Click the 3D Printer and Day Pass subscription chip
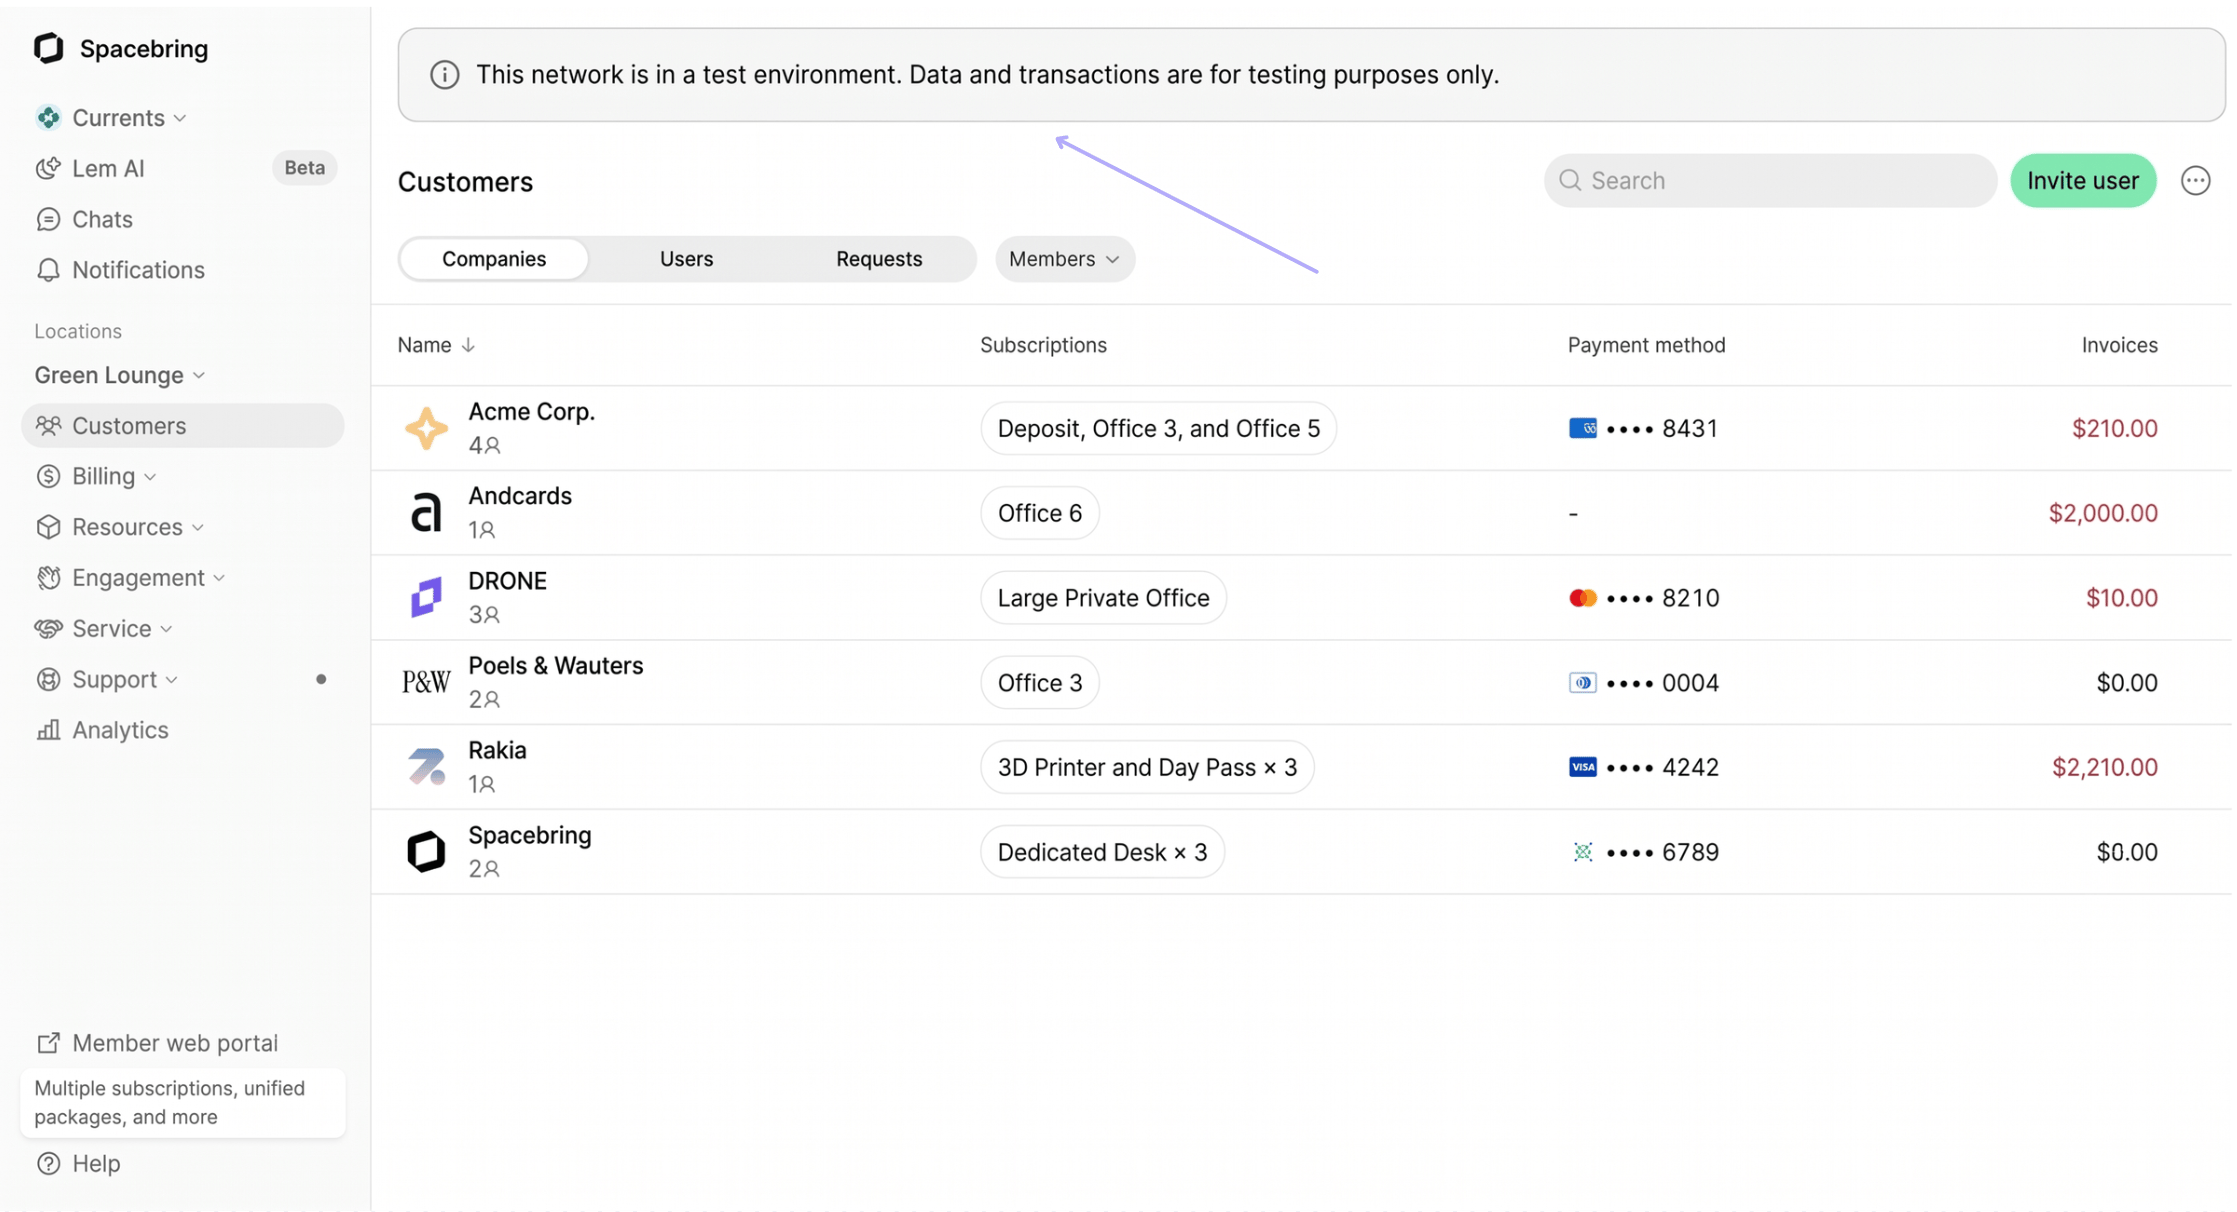2237x1212 pixels. click(x=1147, y=767)
